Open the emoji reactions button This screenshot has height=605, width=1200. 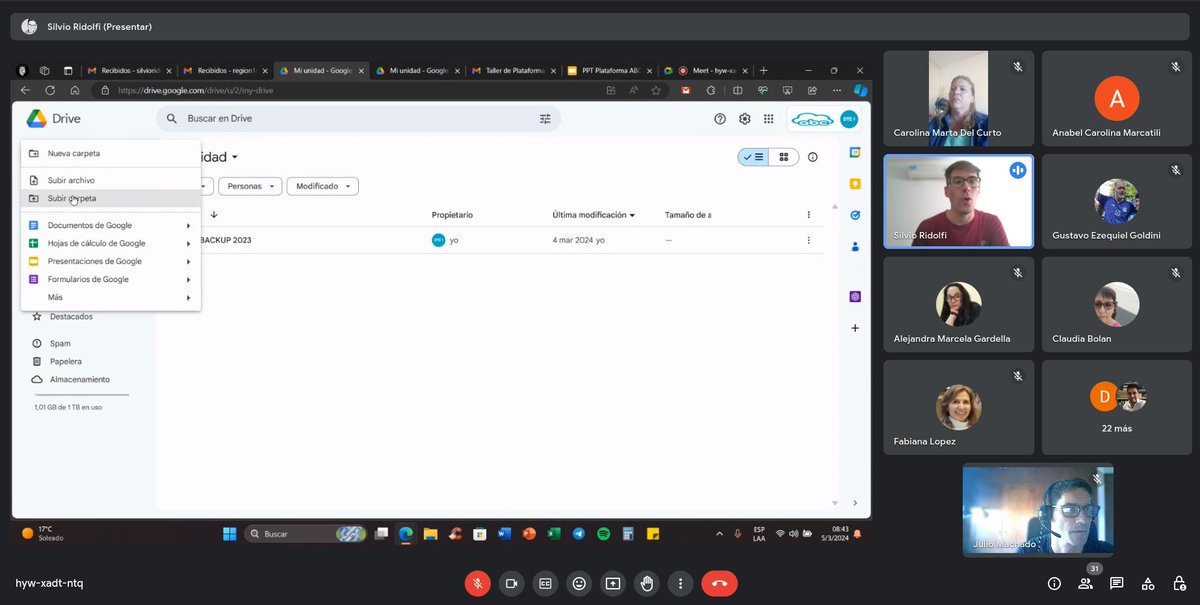pos(579,583)
